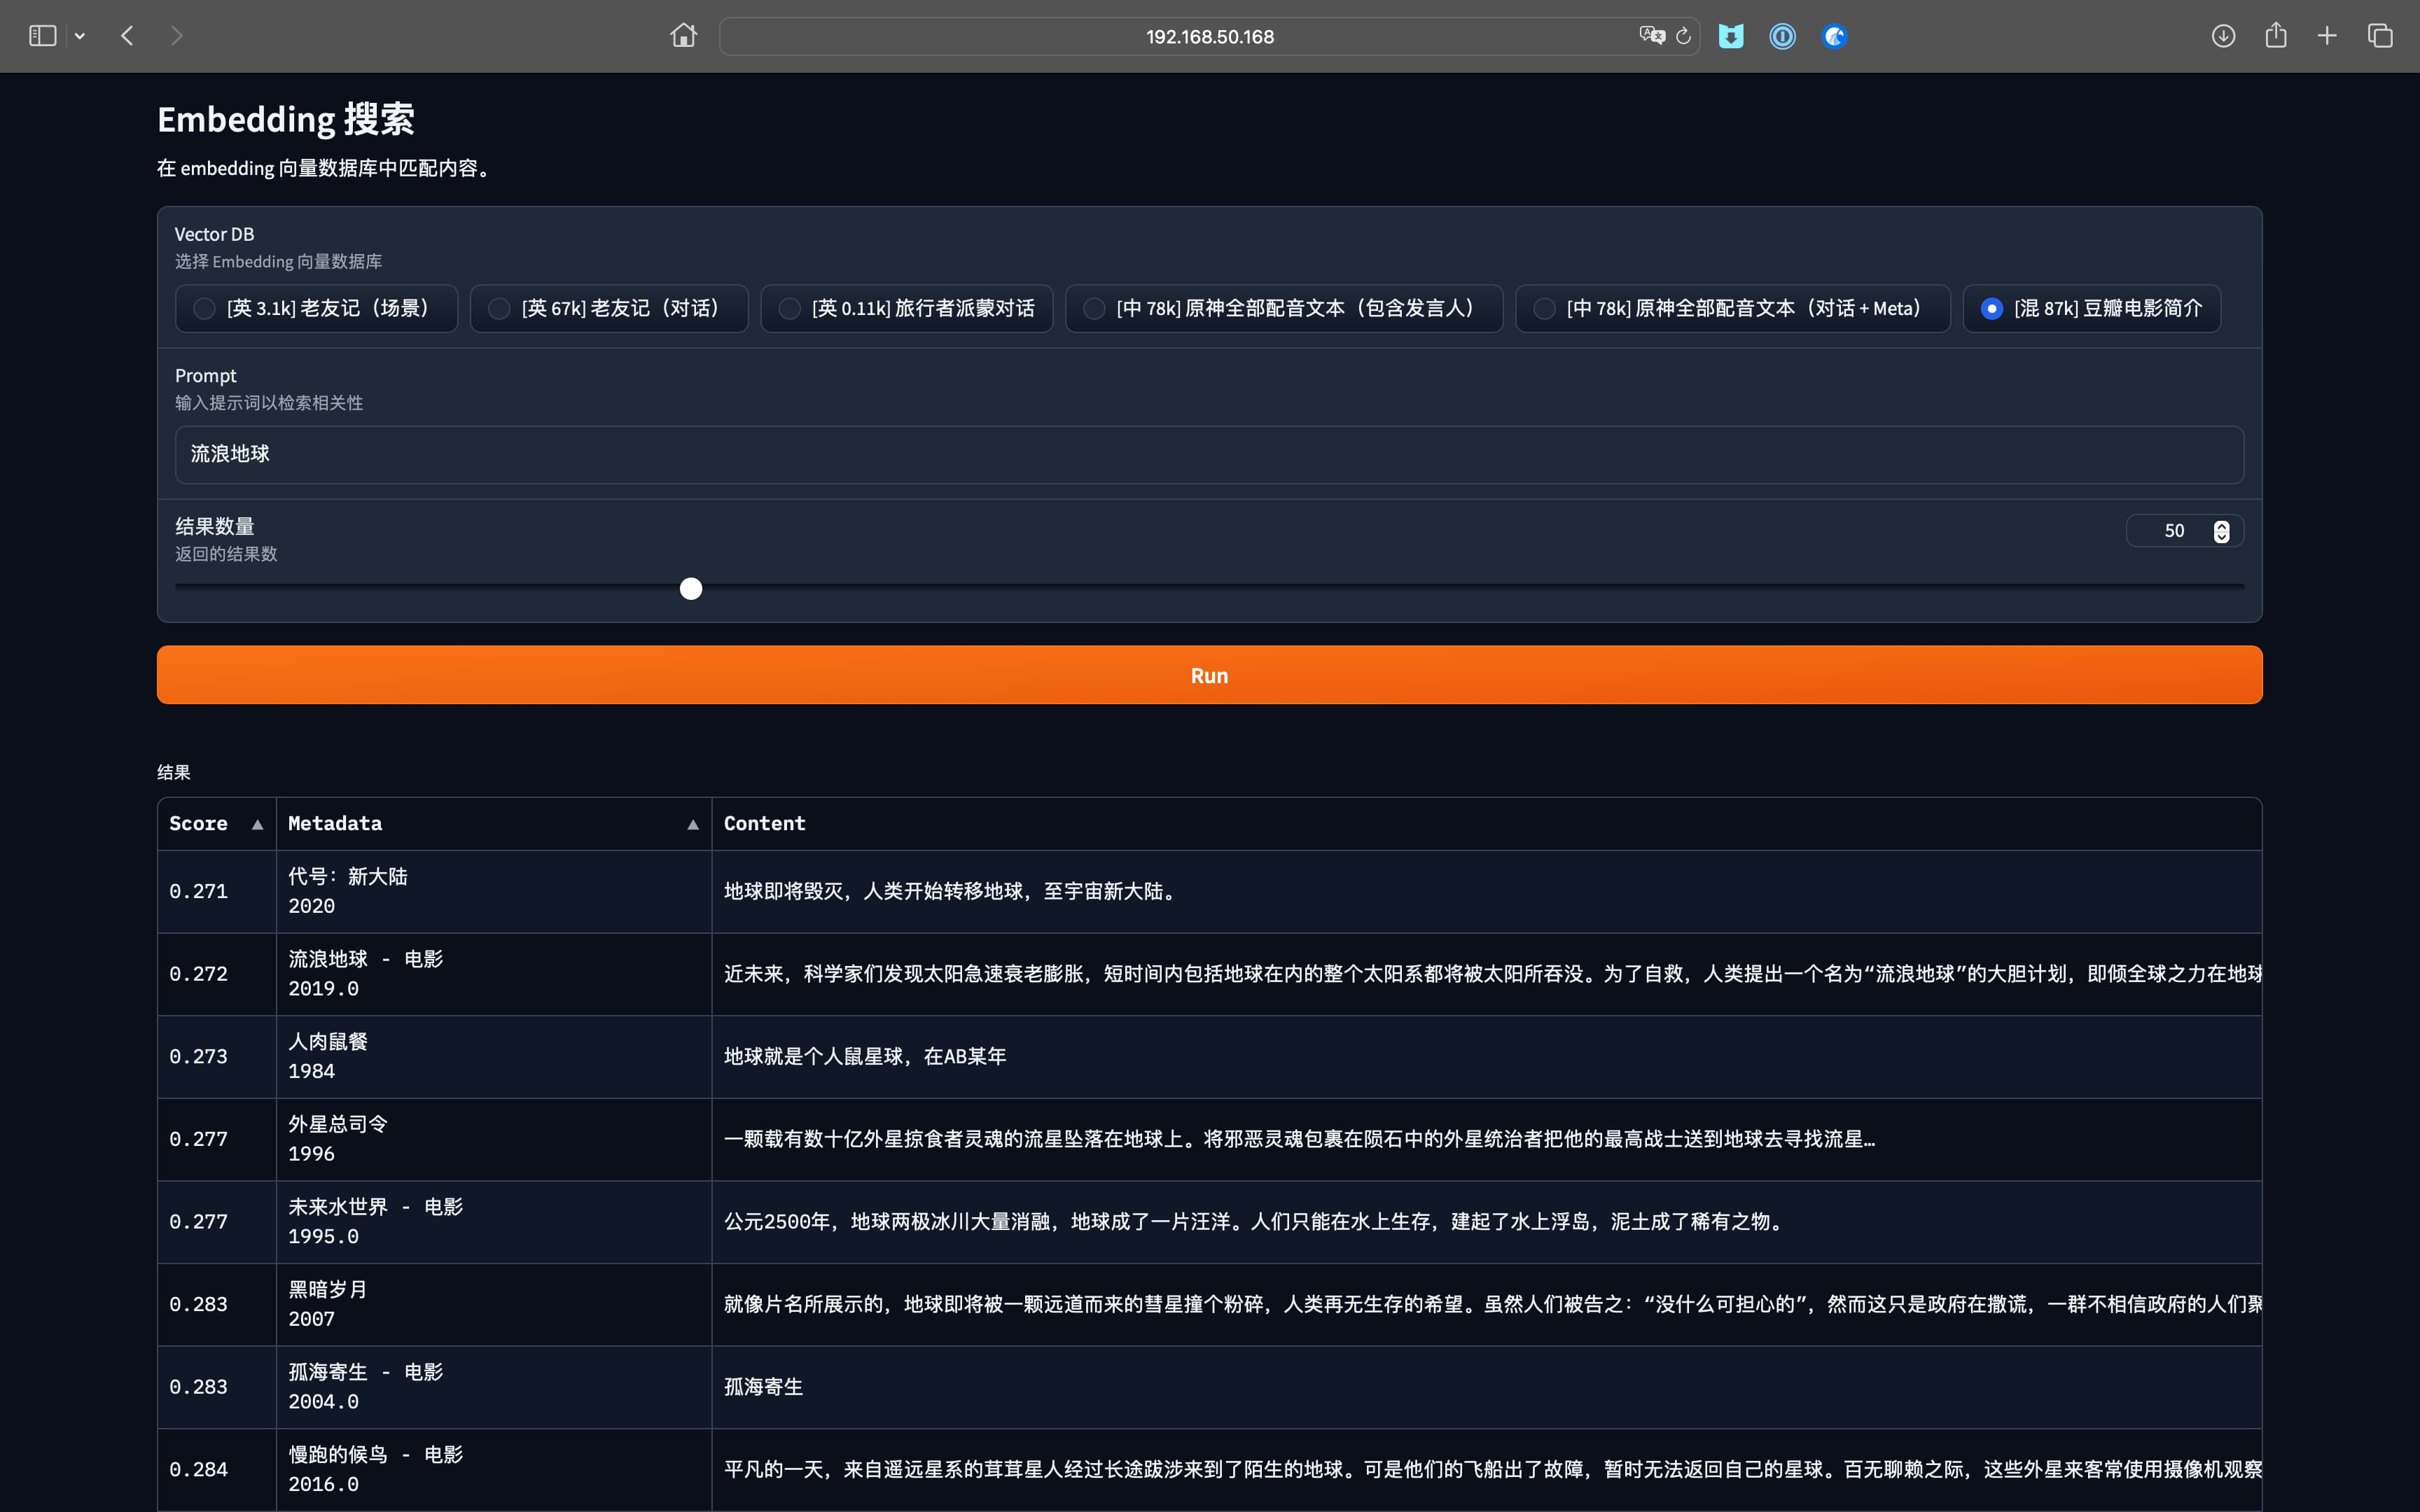
Task: Click the 黑暗岁月 2007 metadata cell
Action: 494,1304
